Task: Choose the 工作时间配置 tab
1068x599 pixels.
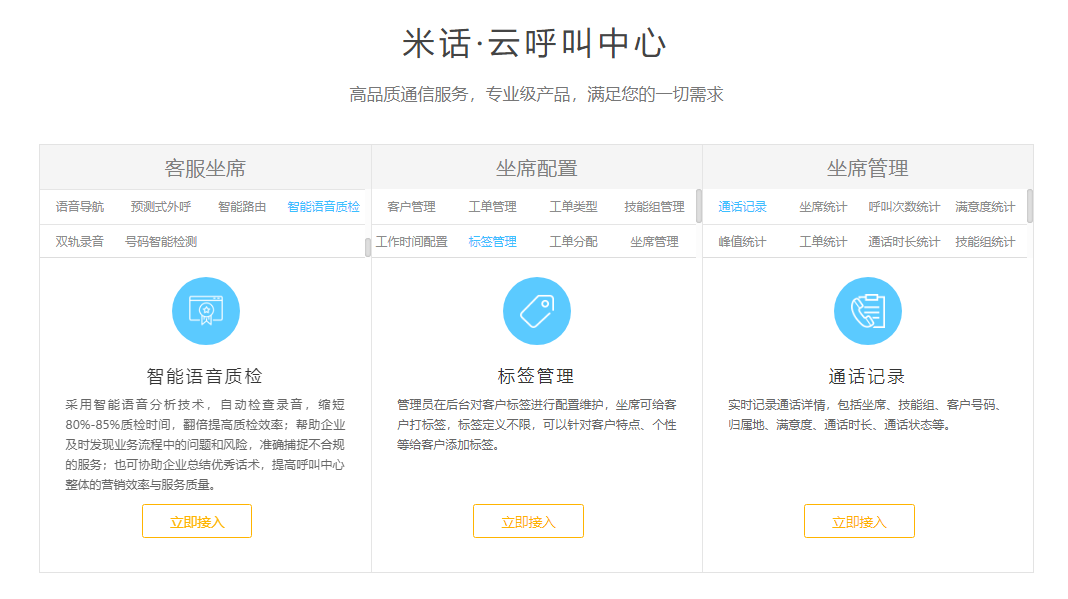Action: (411, 241)
